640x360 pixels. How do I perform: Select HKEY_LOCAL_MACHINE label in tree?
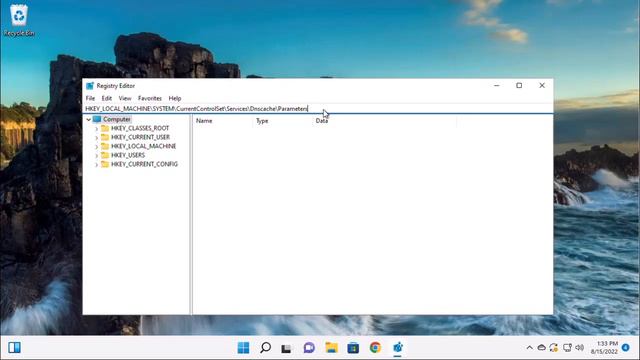pos(143,146)
